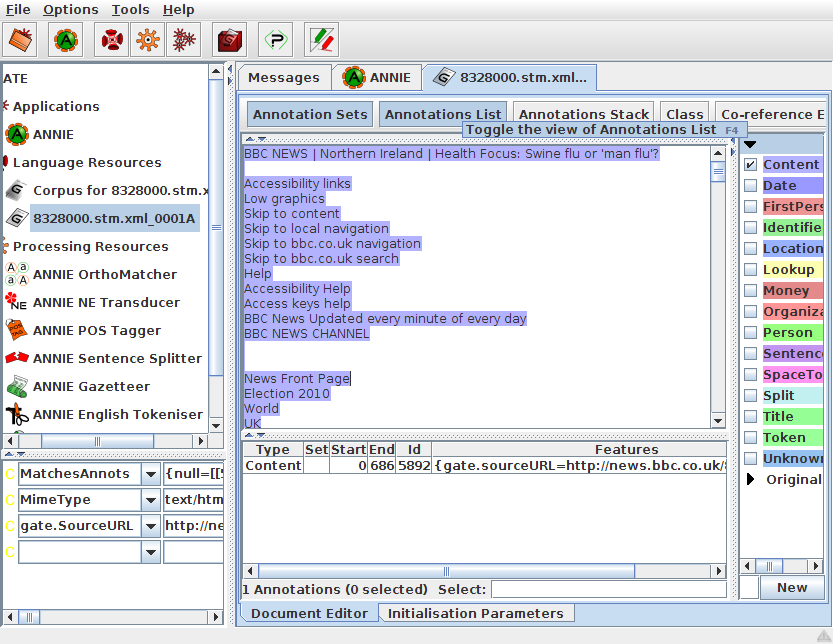833x644 pixels.
Task: Enable the FirstPerson annotation checkbox
Action: click(750, 207)
